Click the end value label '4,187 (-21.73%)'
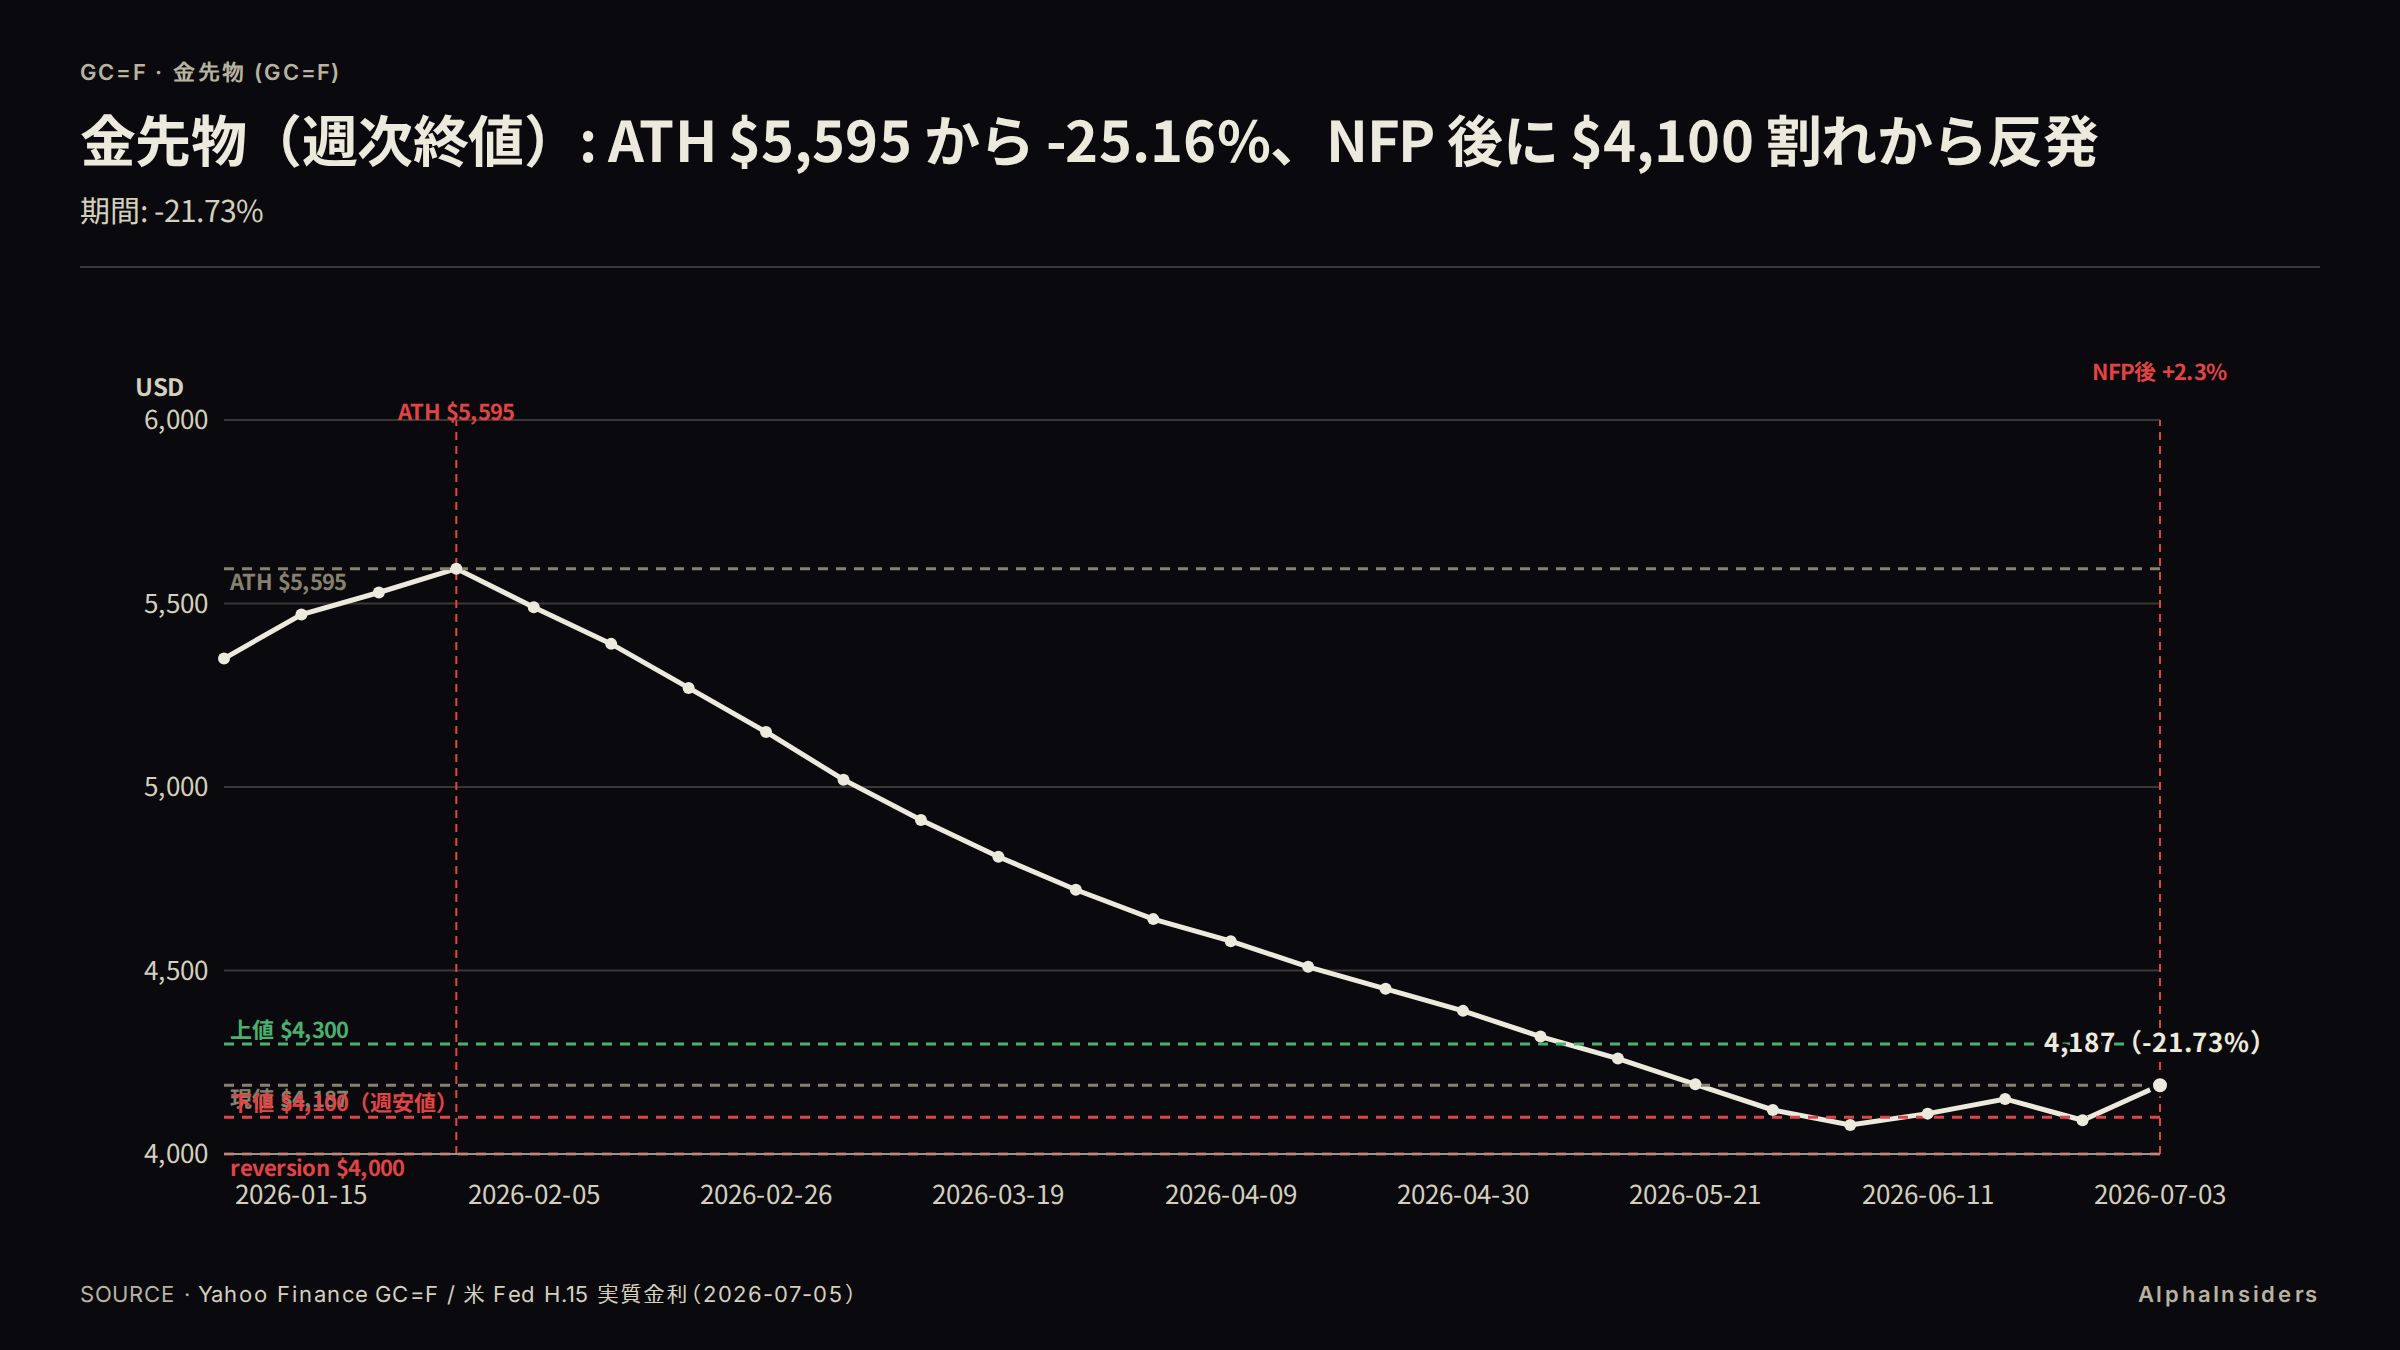The height and width of the screenshot is (1350, 2400). click(2152, 1043)
